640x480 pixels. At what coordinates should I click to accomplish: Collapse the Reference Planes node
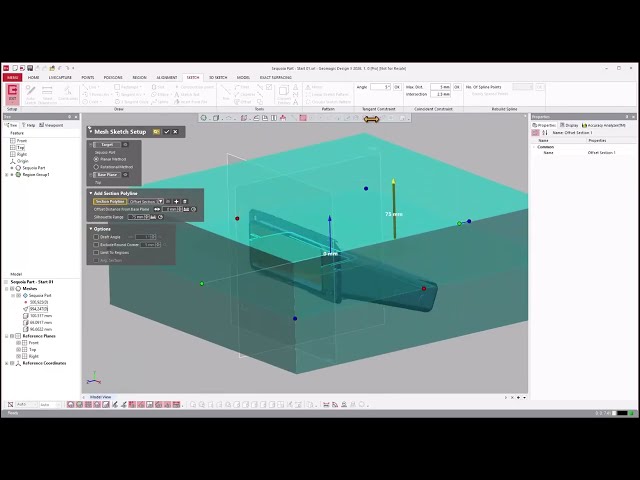pyautogui.click(x=7, y=336)
